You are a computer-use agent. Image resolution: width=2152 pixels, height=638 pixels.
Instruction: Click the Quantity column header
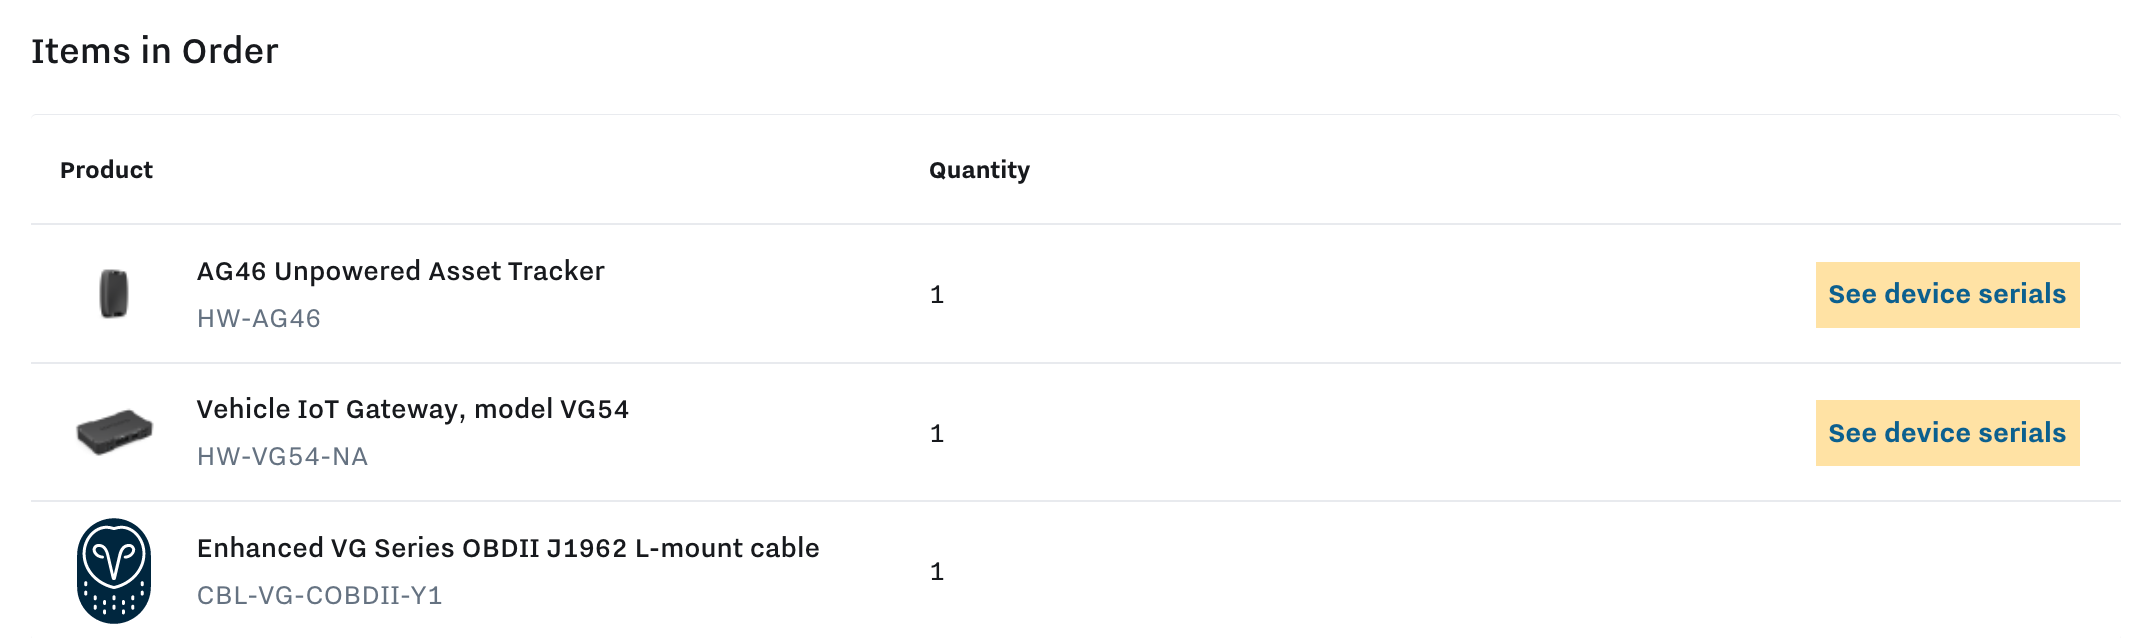(x=978, y=169)
